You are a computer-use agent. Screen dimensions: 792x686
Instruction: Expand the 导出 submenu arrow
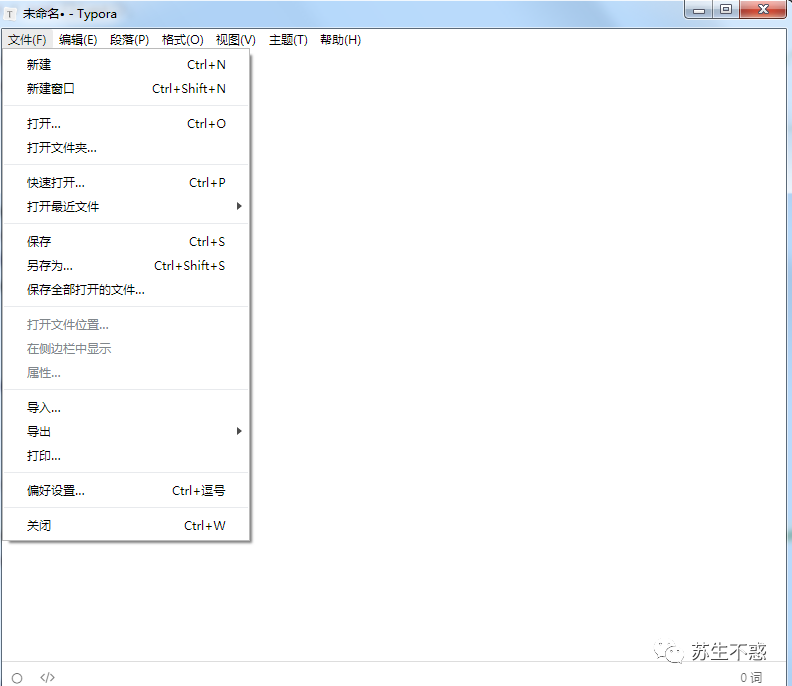[239, 431]
